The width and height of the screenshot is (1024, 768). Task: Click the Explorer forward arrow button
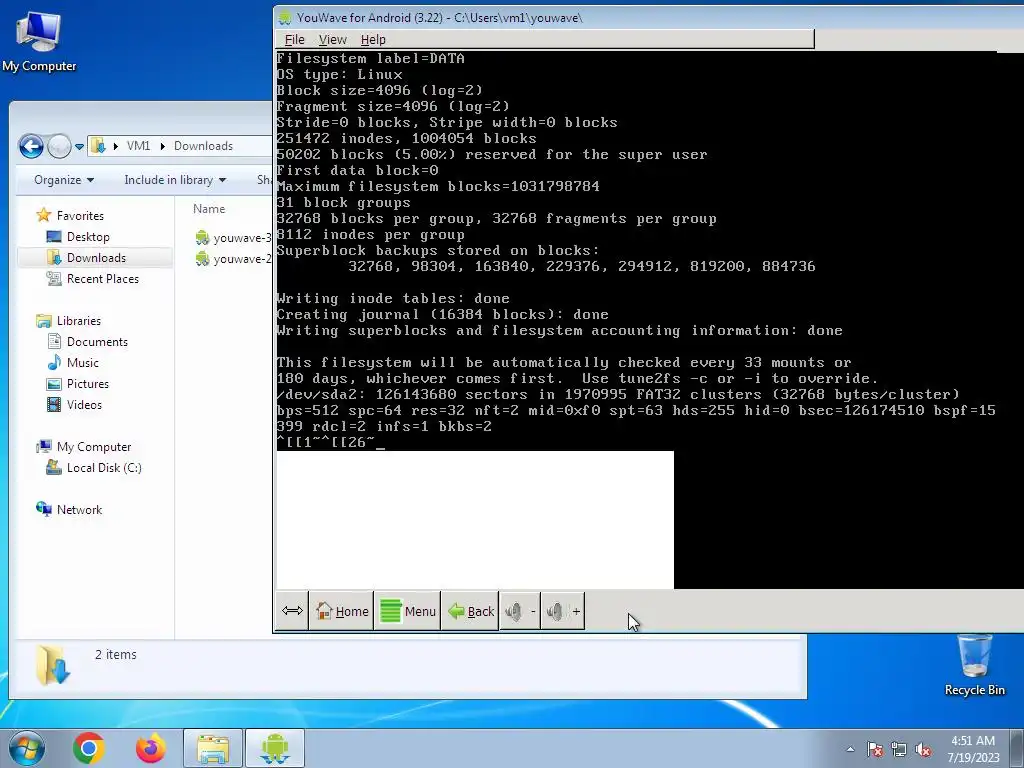(x=59, y=146)
